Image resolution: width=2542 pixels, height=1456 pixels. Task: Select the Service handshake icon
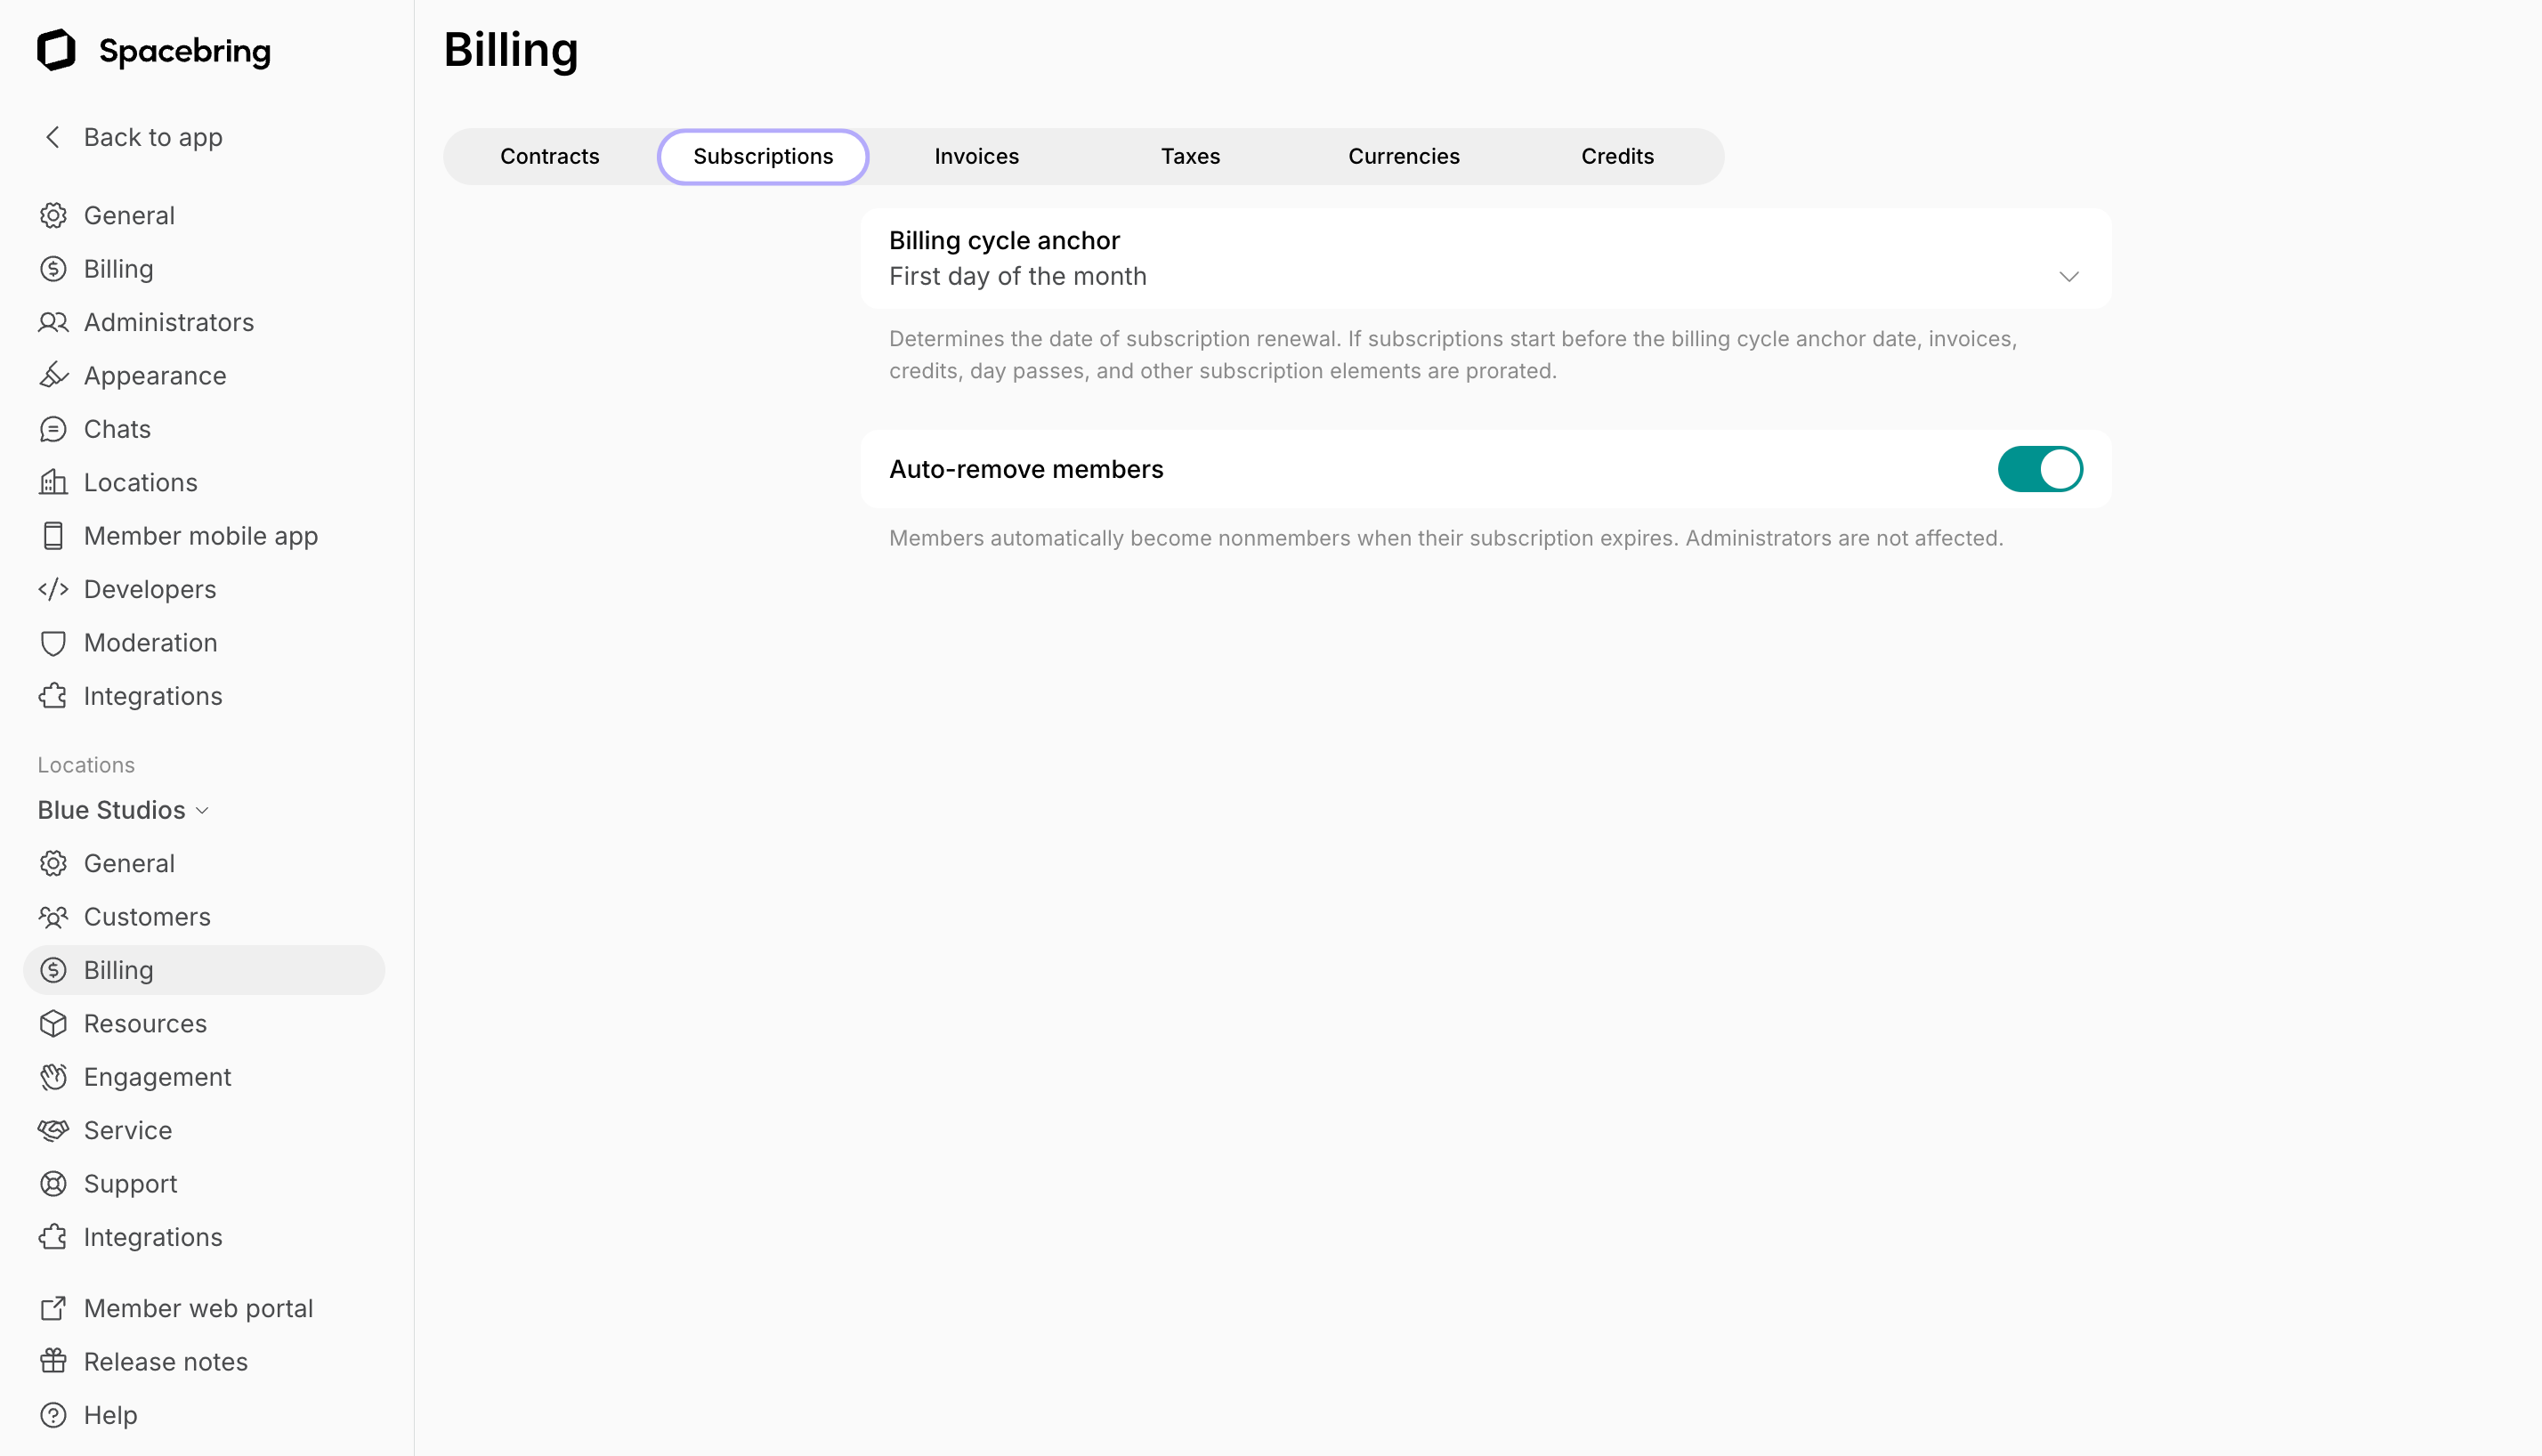coord(53,1130)
